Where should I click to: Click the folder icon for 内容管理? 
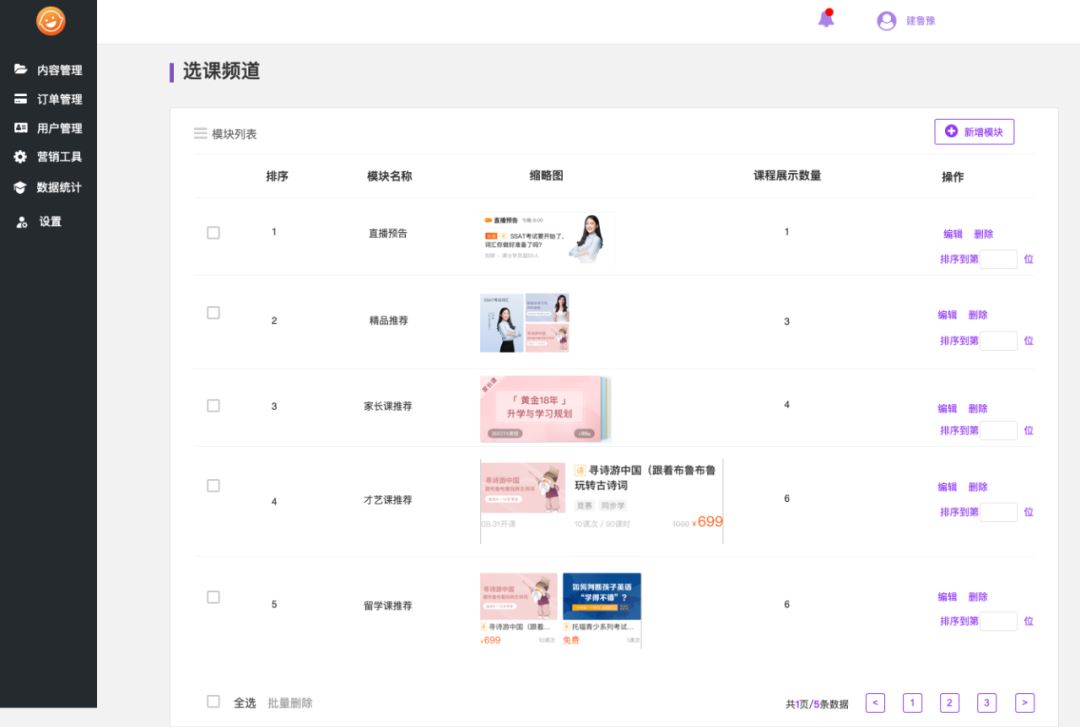click(20, 70)
